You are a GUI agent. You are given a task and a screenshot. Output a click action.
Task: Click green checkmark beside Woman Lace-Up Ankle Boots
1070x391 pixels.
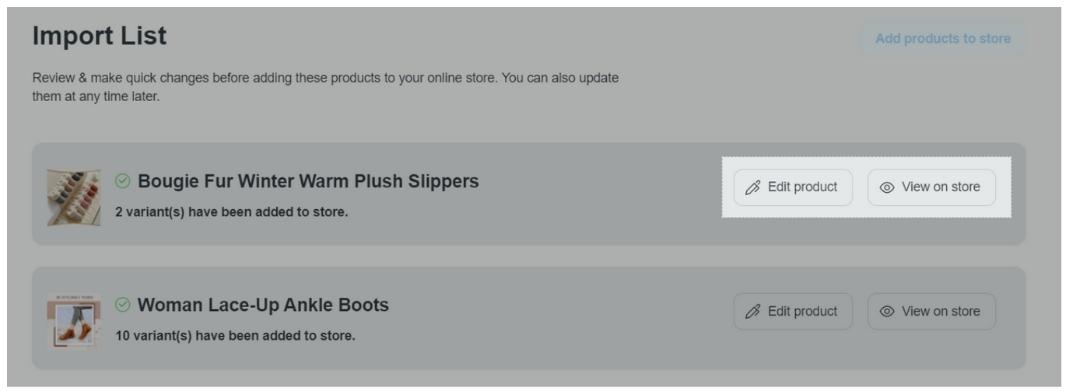pyautogui.click(x=123, y=304)
